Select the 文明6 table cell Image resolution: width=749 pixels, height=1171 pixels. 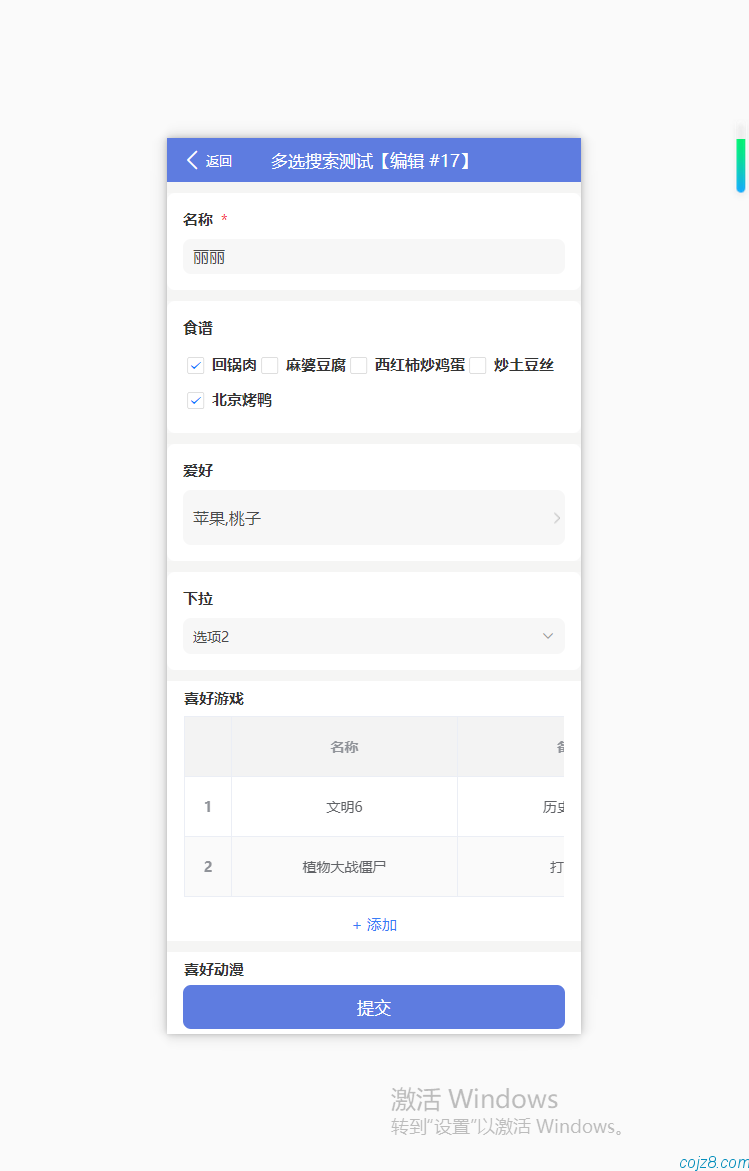(344, 807)
